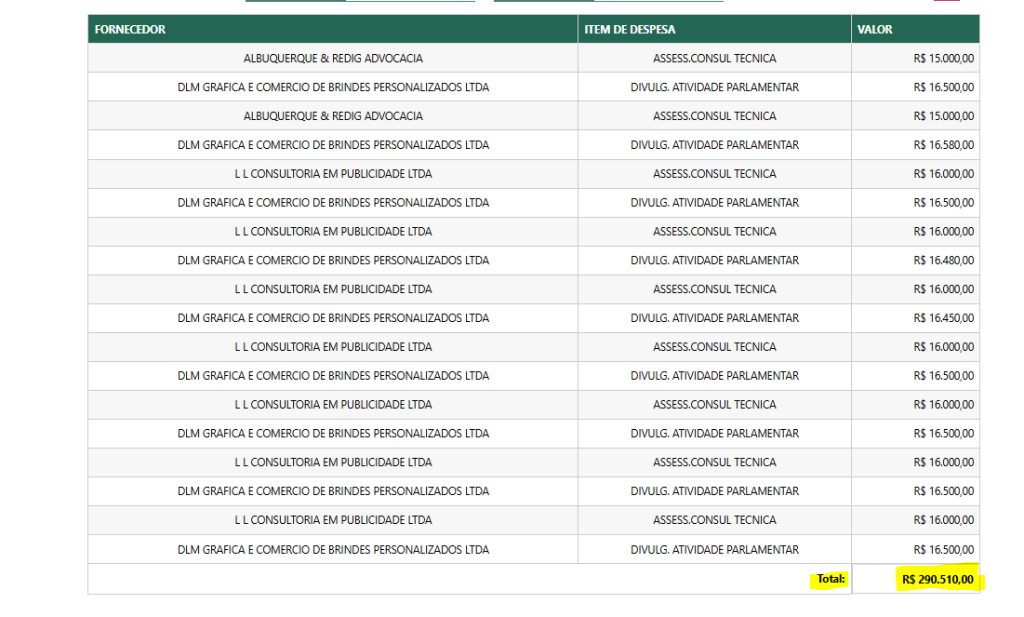Viewport: 1024px width, 617px height.
Task: Select the R$ 16.450,00 value cell
Action: coord(943,318)
